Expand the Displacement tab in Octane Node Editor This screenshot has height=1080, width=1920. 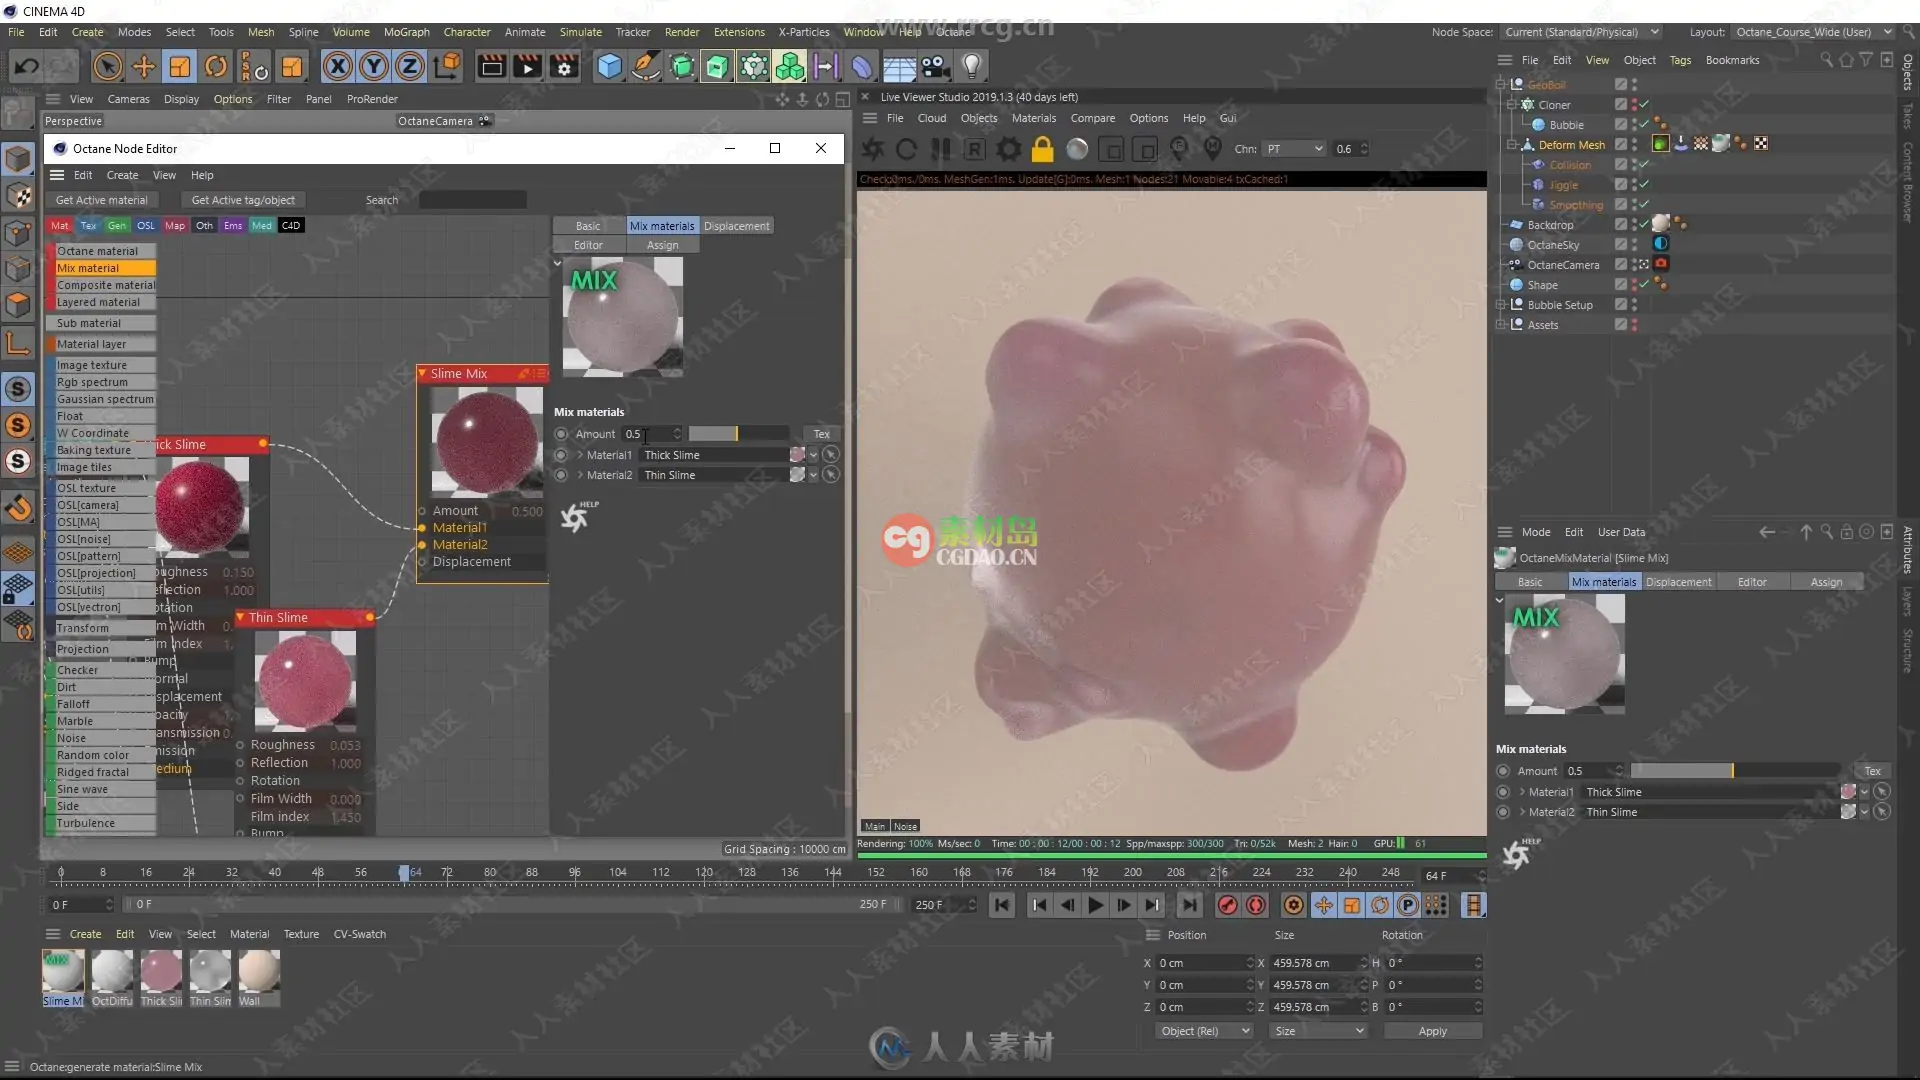click(736, 224)
